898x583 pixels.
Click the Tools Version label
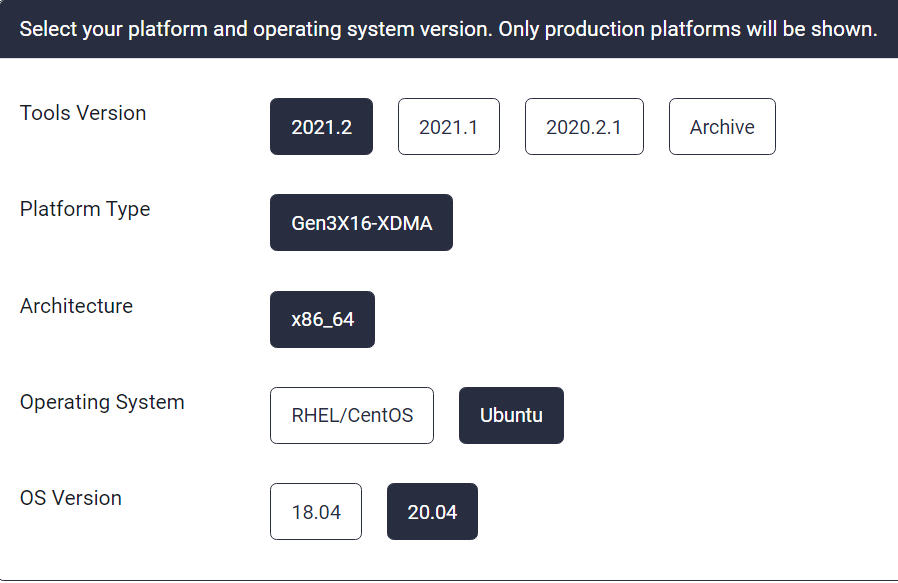(x=83, y=113)
